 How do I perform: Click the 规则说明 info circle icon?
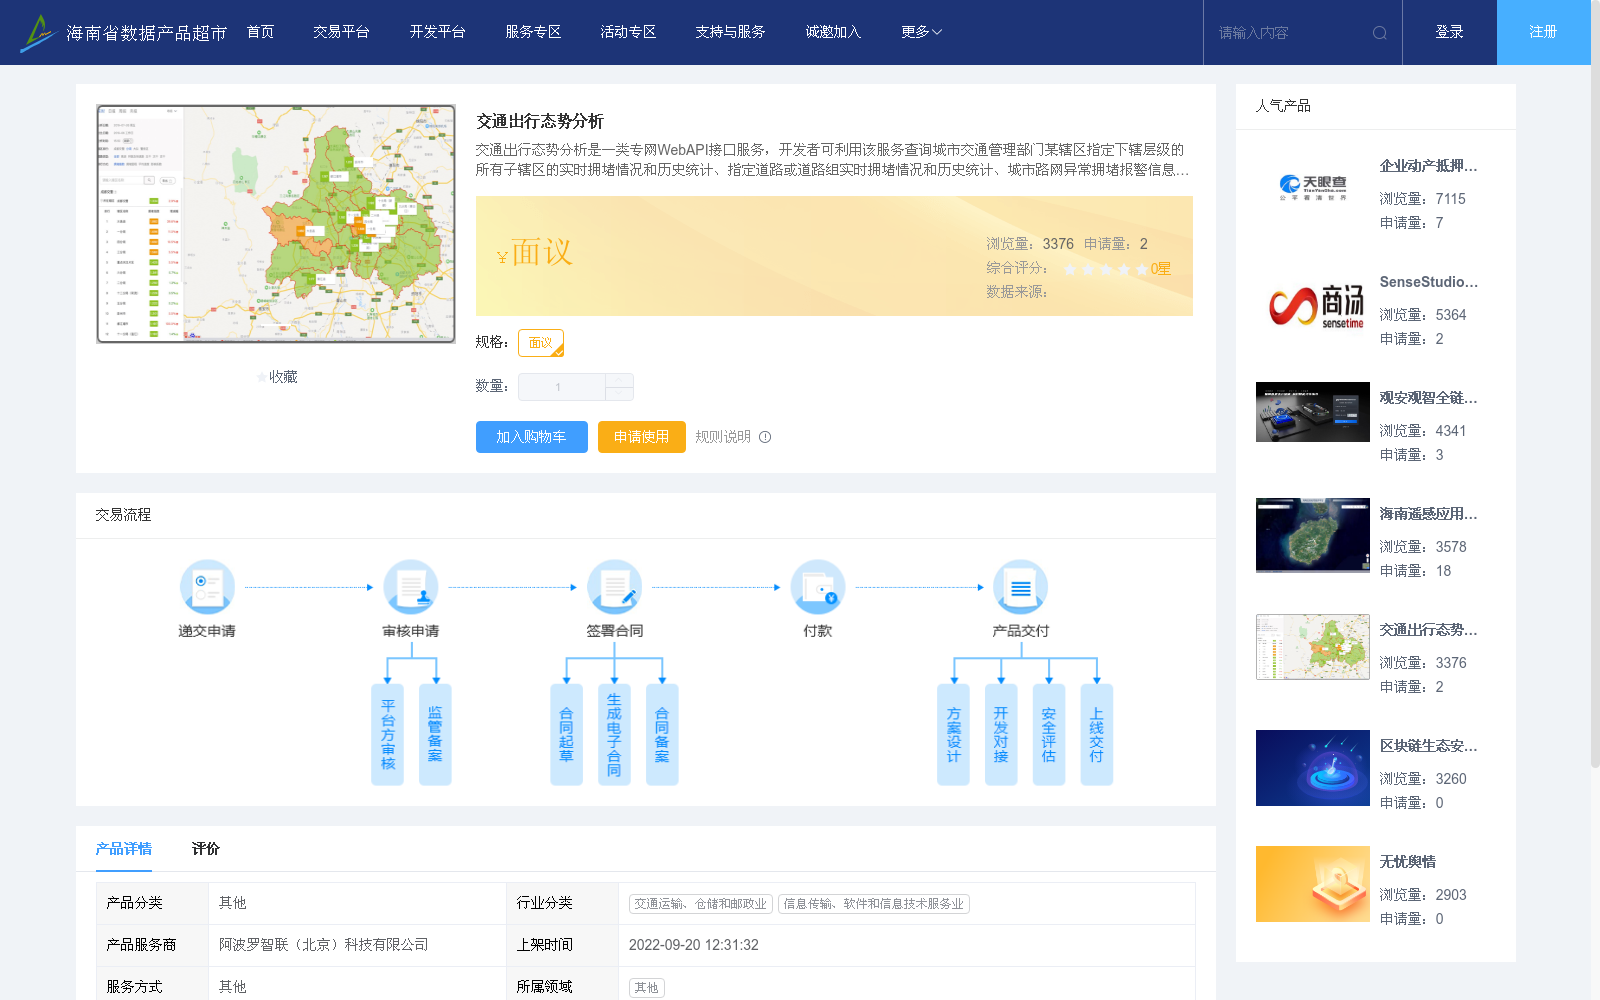765,437
